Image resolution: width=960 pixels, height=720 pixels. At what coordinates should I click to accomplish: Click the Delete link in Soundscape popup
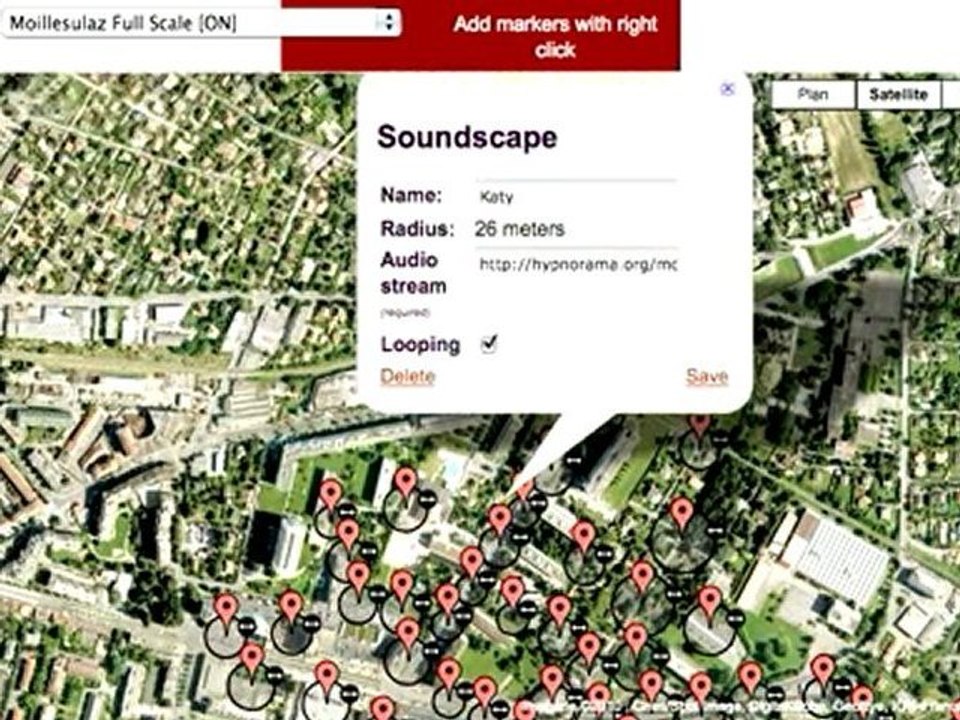point(408,376)
